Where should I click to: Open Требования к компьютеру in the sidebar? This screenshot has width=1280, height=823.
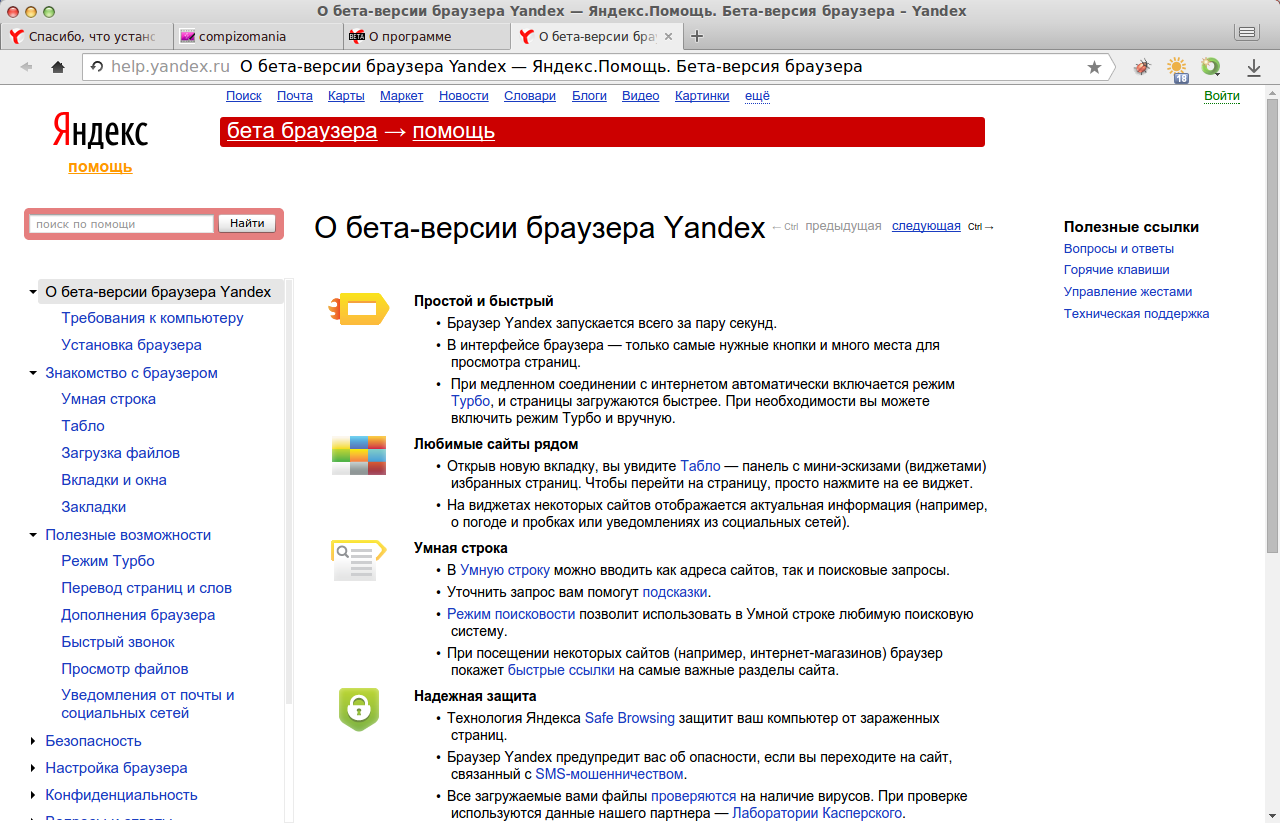coord(152,318)
